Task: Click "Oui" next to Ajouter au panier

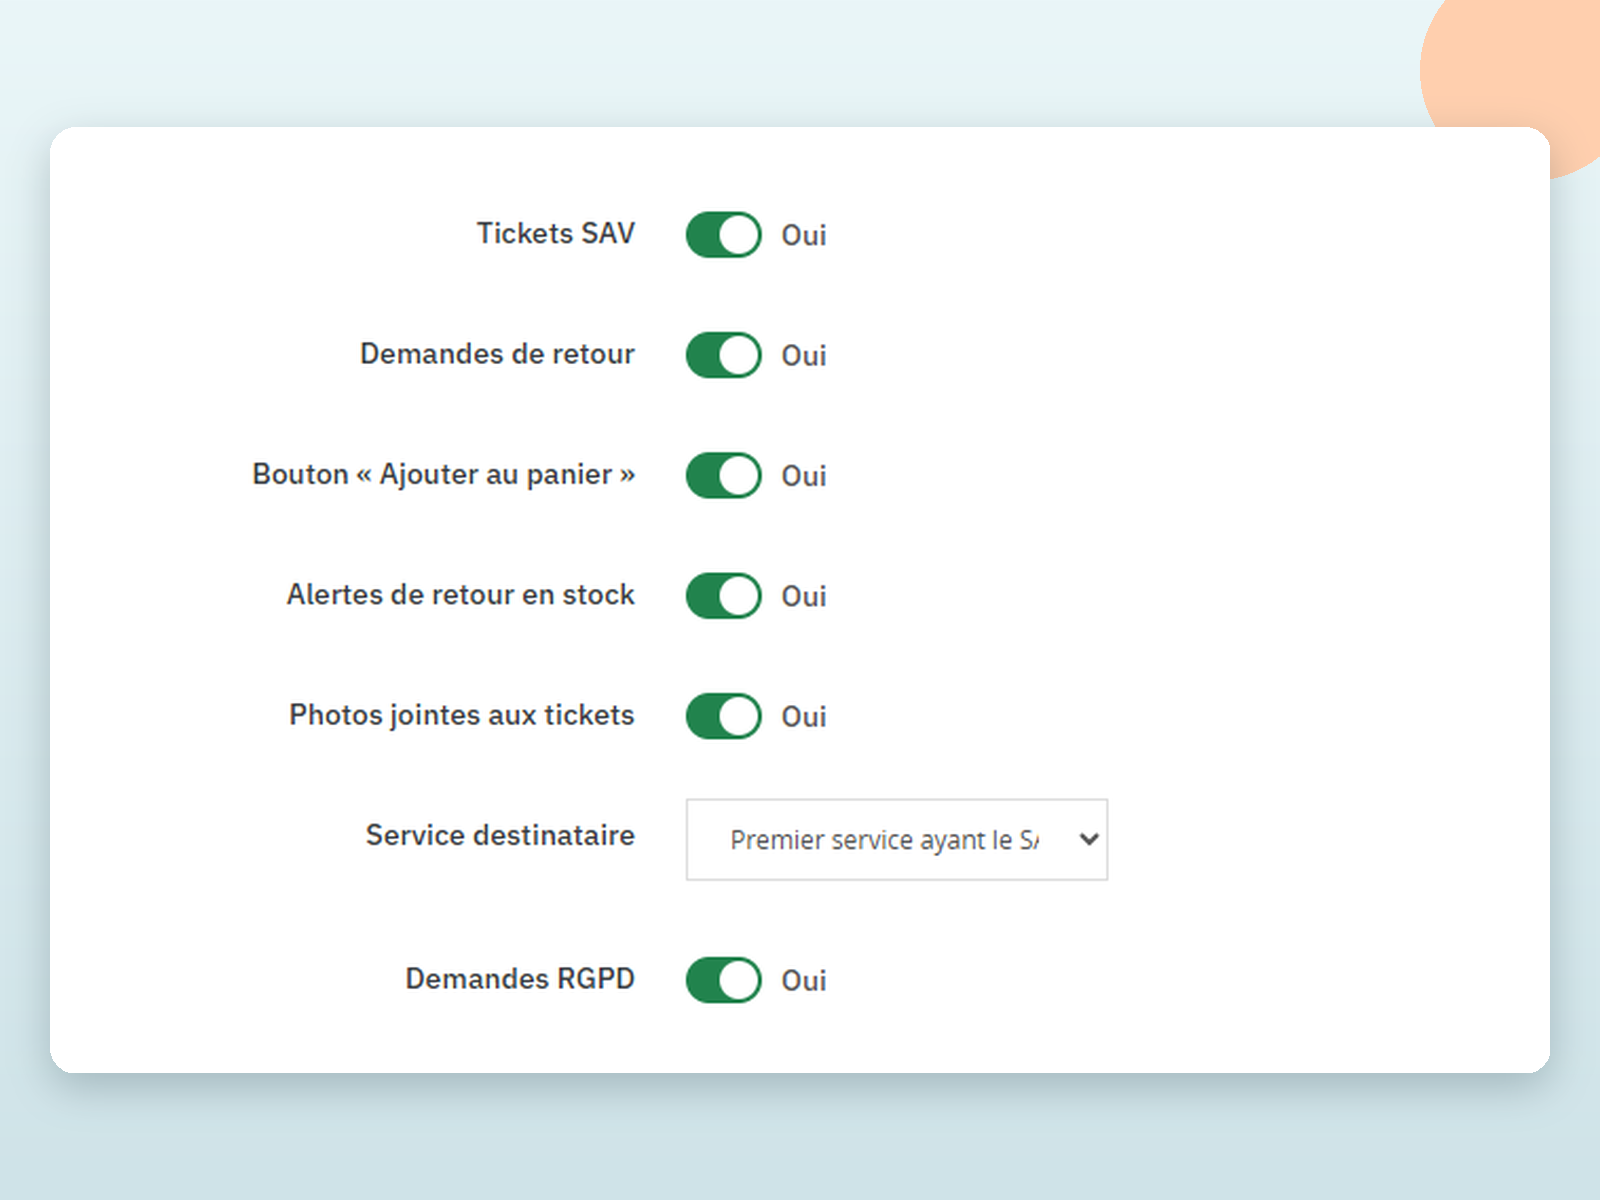Action: pyautogui.click(x=804, y=476)
